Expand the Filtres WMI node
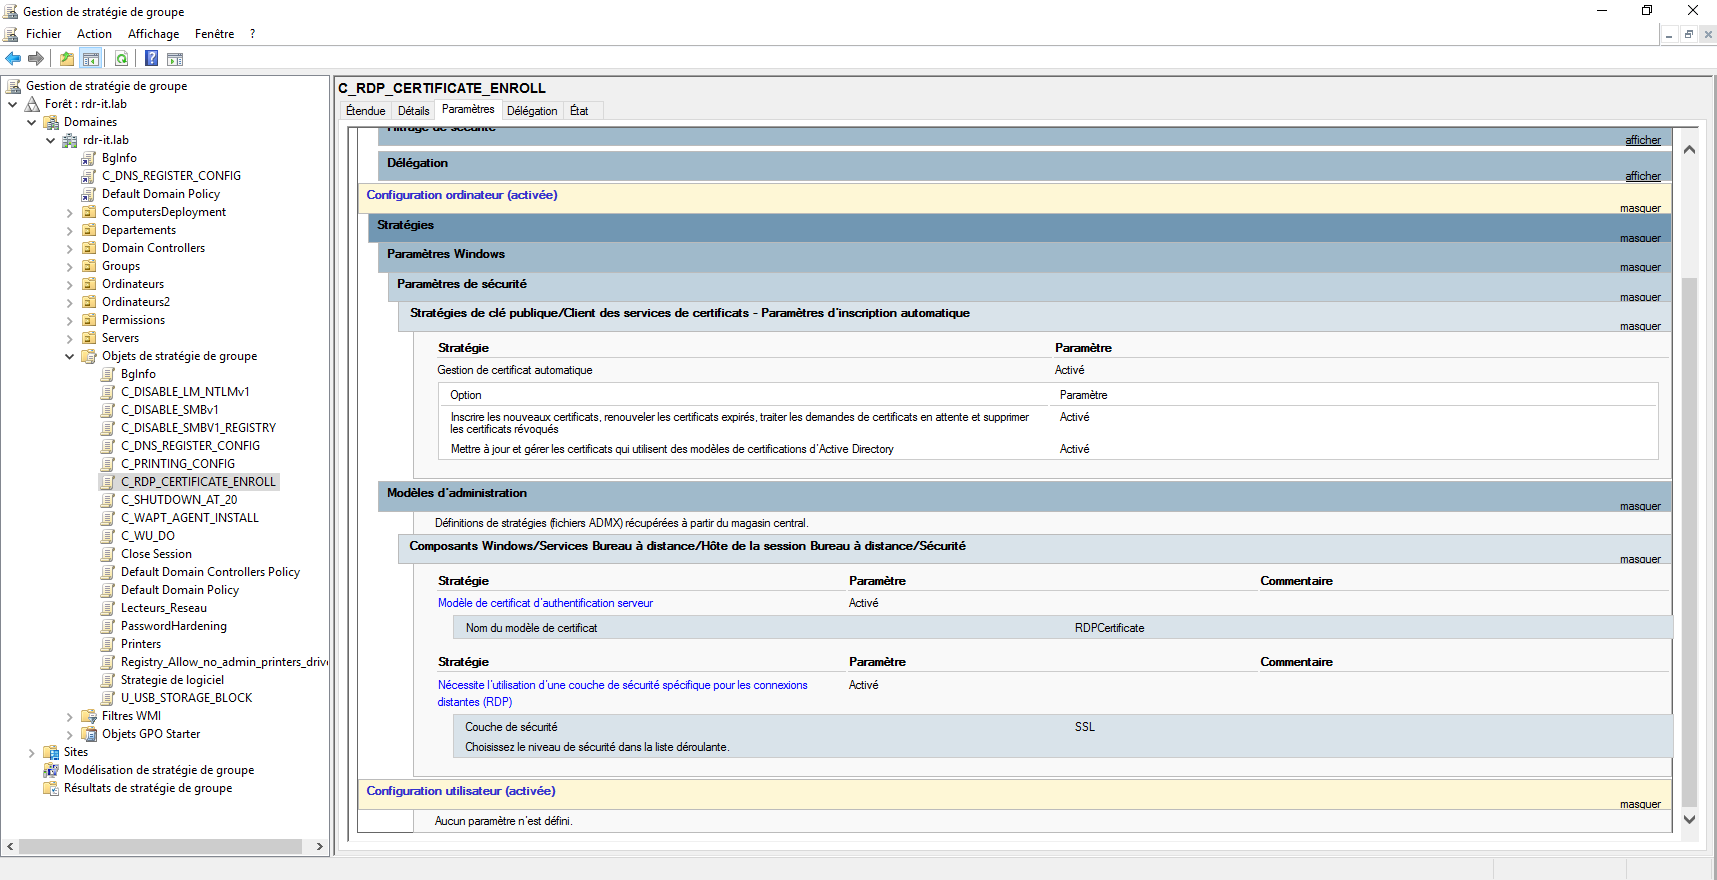Screen dimensions: 1717x880 click(x=70, y=716)
